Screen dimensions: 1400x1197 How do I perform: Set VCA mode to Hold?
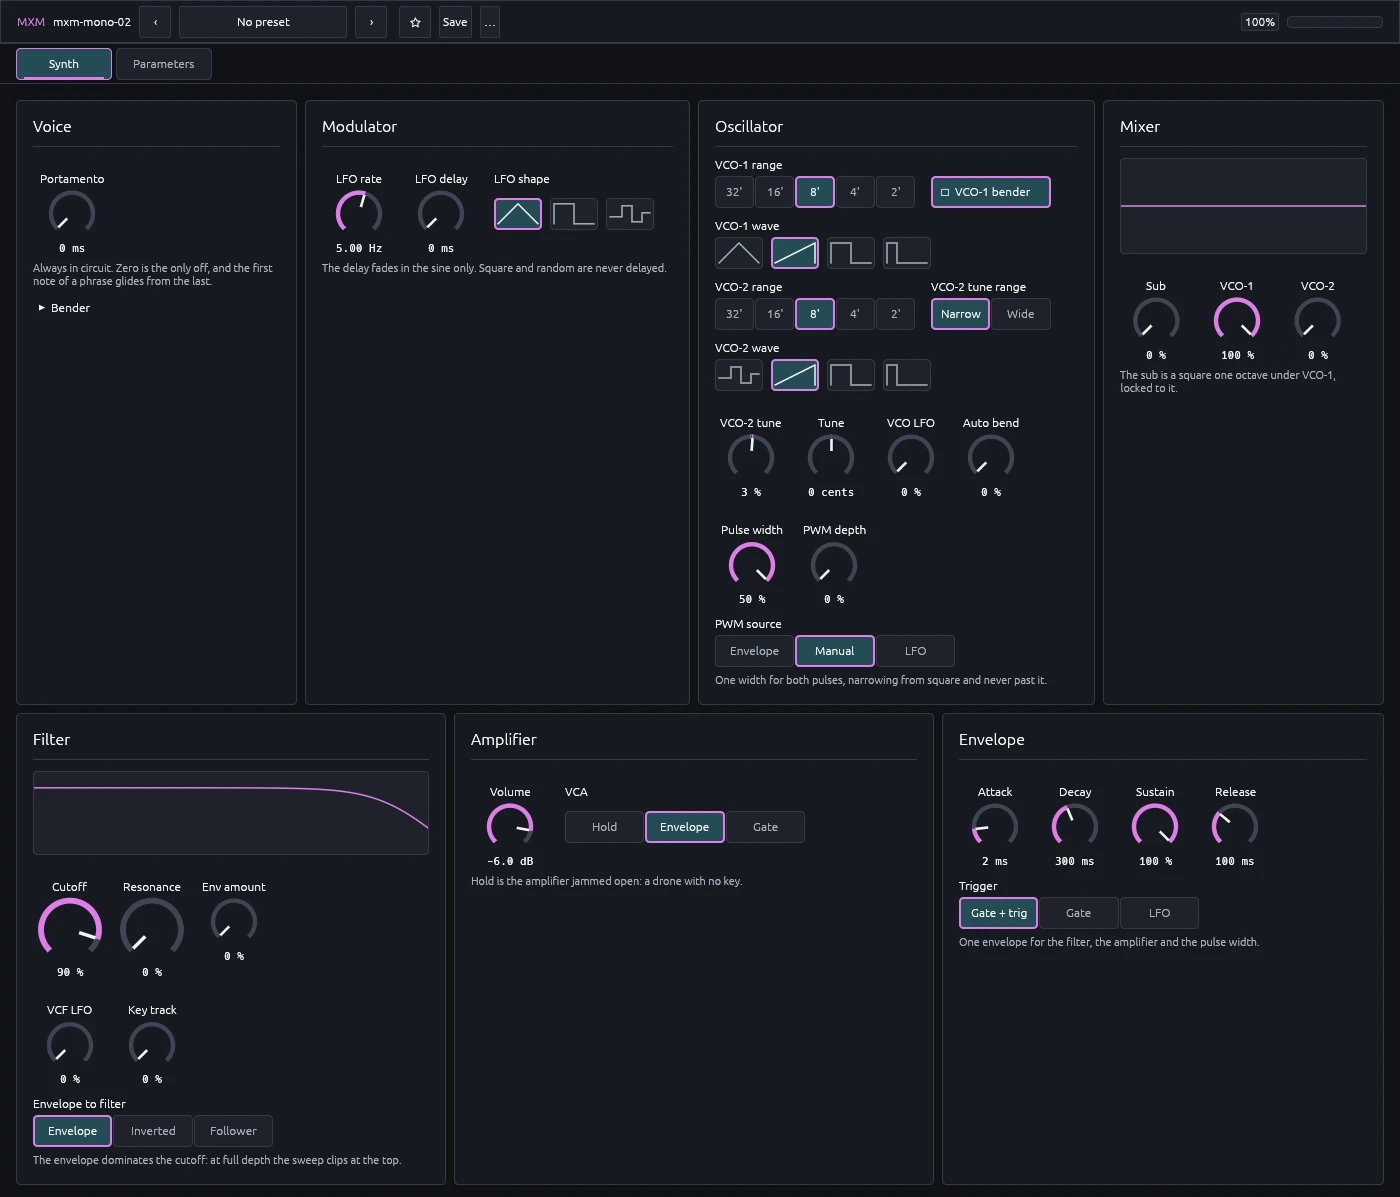[x=604, y=827]
